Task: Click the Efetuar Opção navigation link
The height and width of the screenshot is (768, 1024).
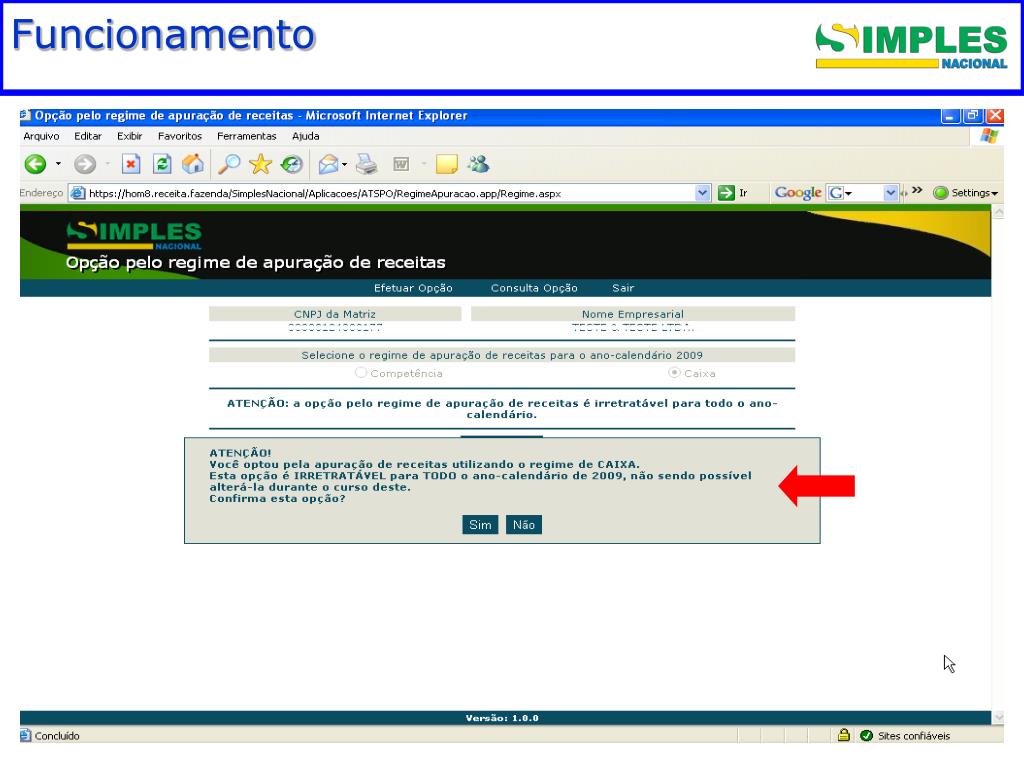Action: pos(413,288)
